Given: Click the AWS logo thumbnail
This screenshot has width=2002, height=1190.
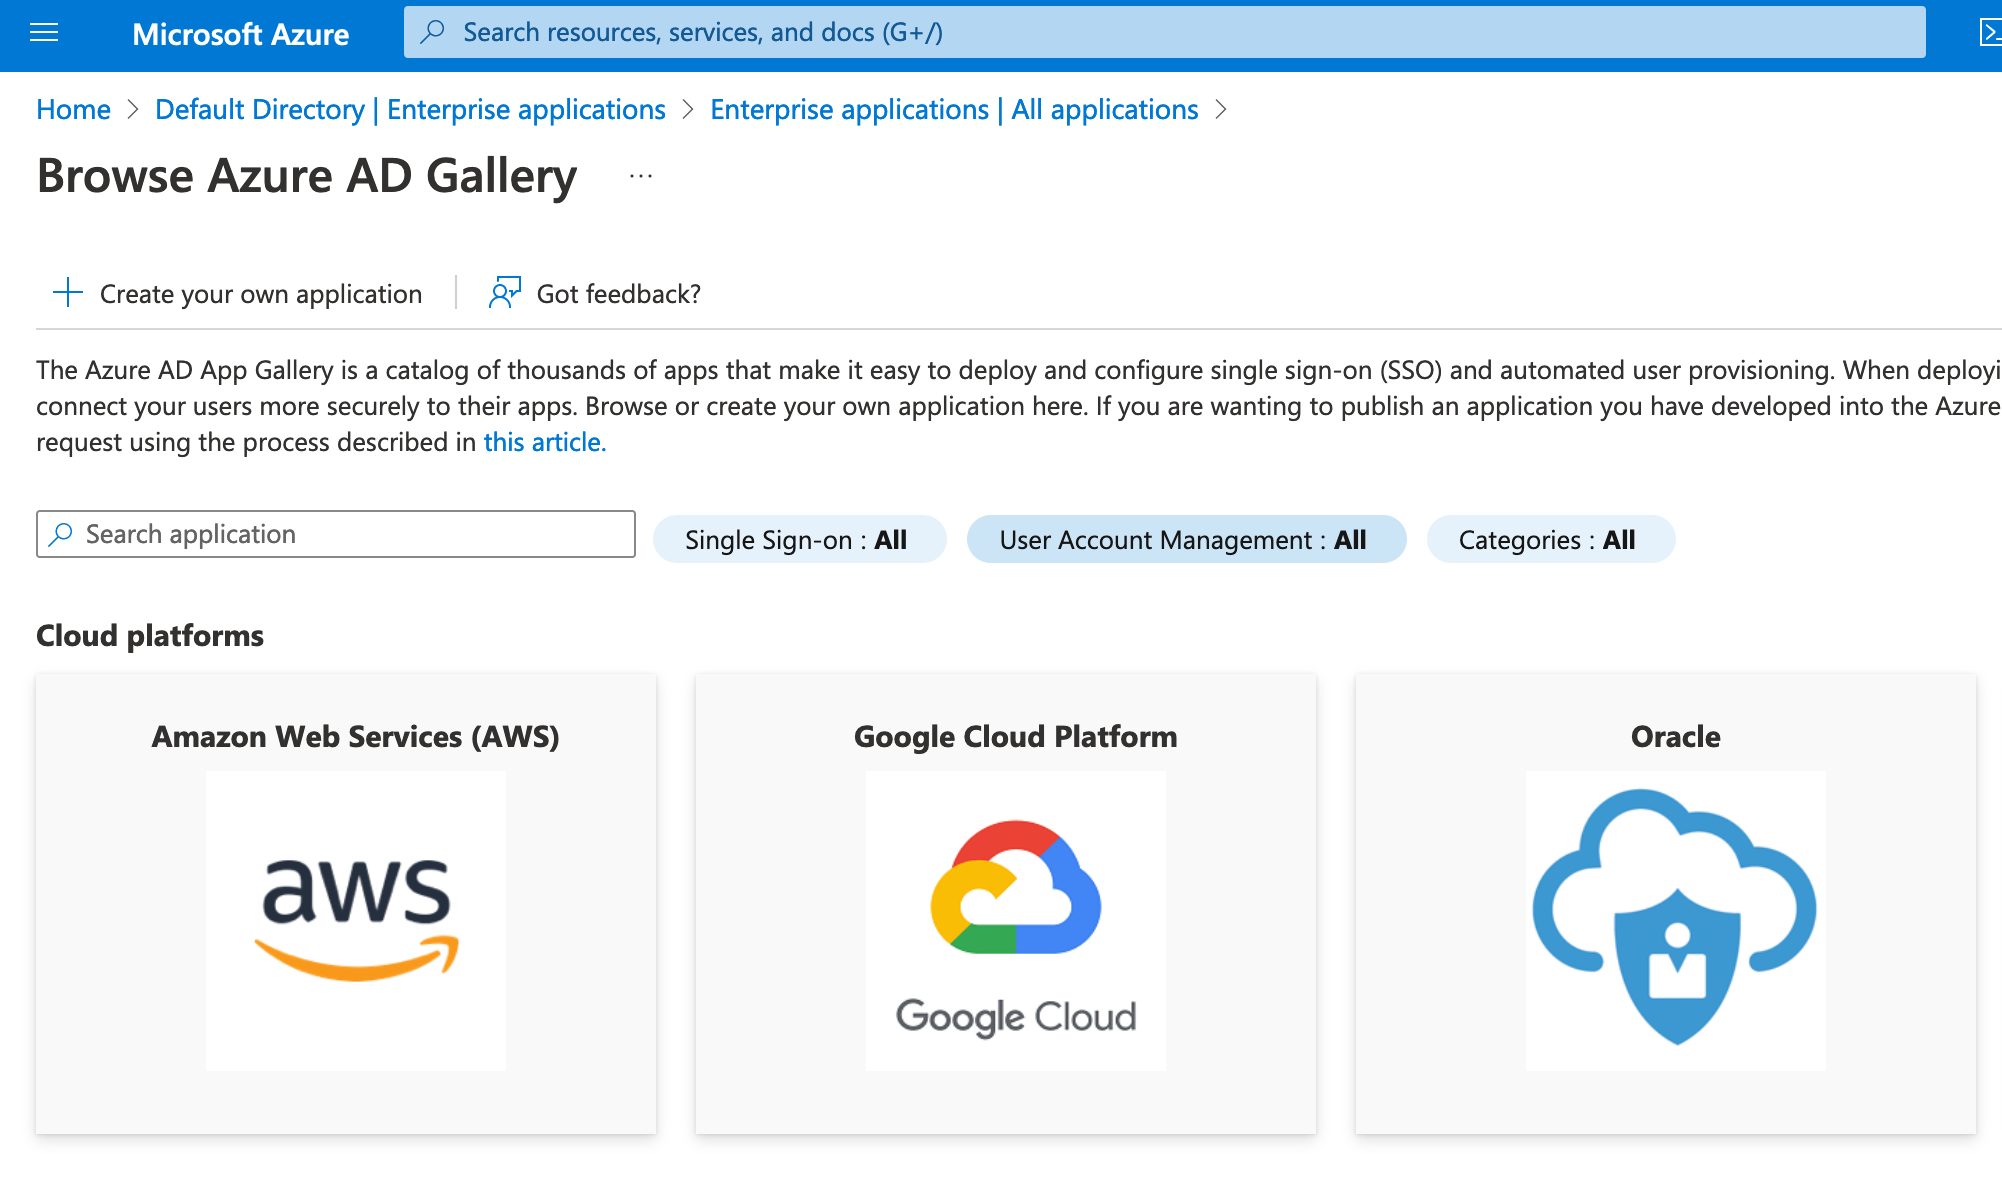Looking at the screenshot, I should click(356, 920).
